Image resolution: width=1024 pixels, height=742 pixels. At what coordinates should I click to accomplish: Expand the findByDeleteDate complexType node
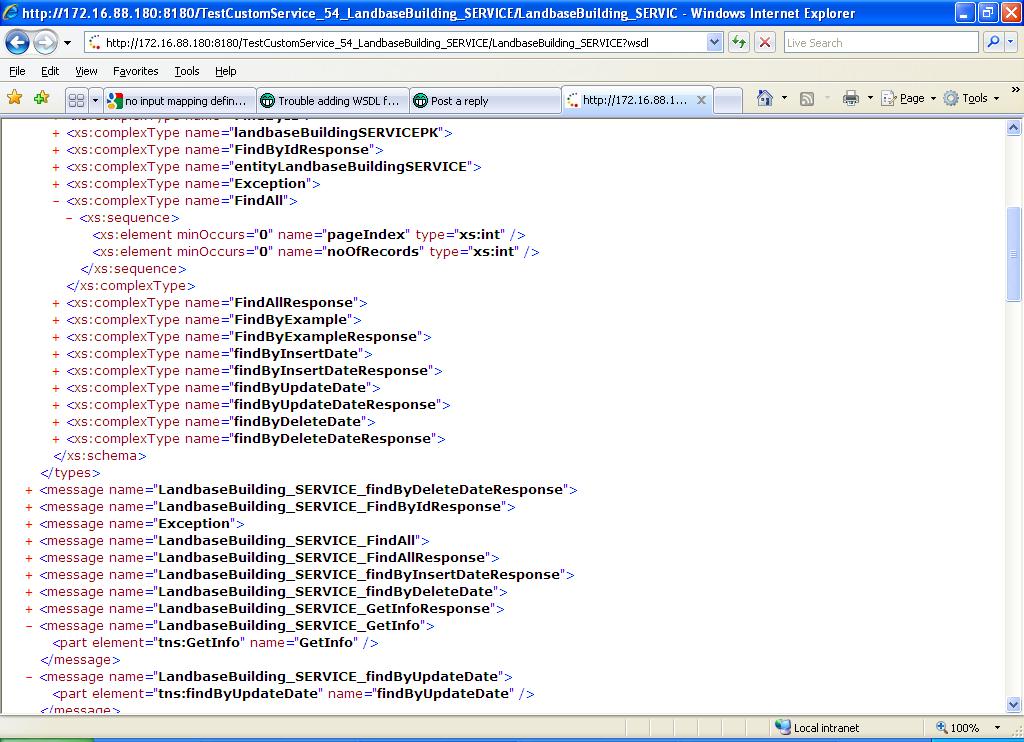(x=56, y=422)
